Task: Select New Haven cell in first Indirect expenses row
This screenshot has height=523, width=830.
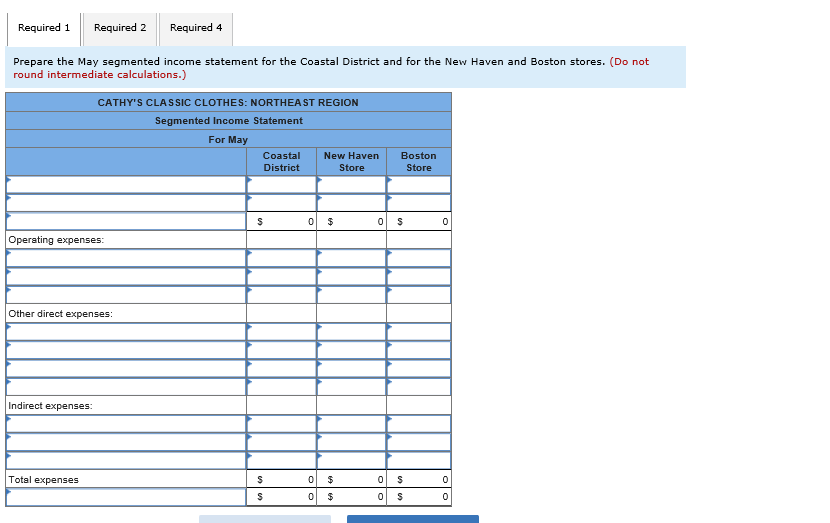Action: [351, 424]
